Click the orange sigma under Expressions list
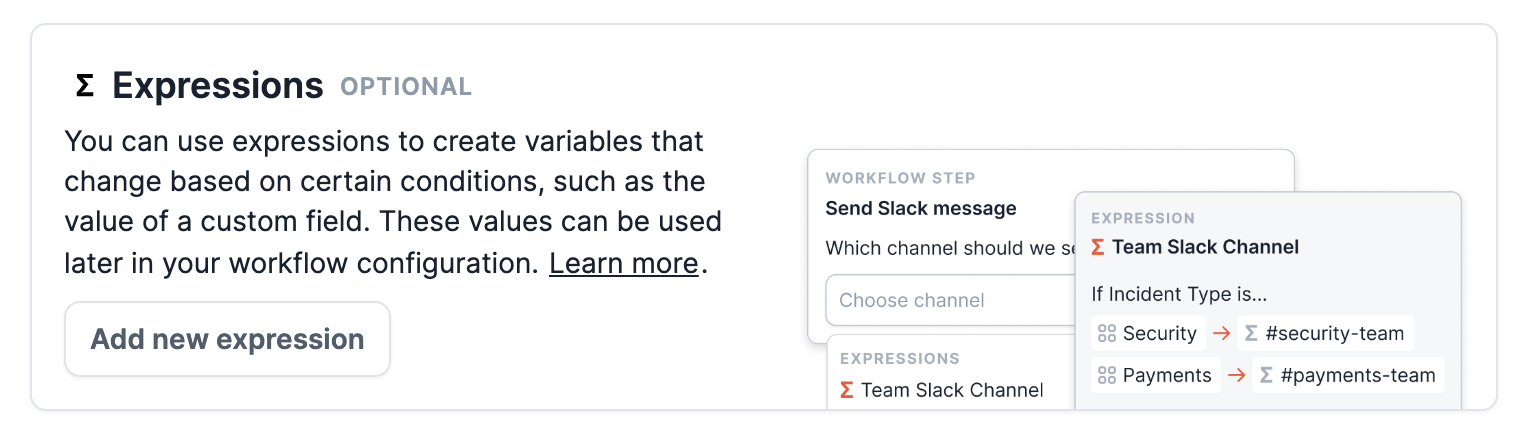Image resolution: width=1530 pixels, height=438 pixels. tap(847, 389)
